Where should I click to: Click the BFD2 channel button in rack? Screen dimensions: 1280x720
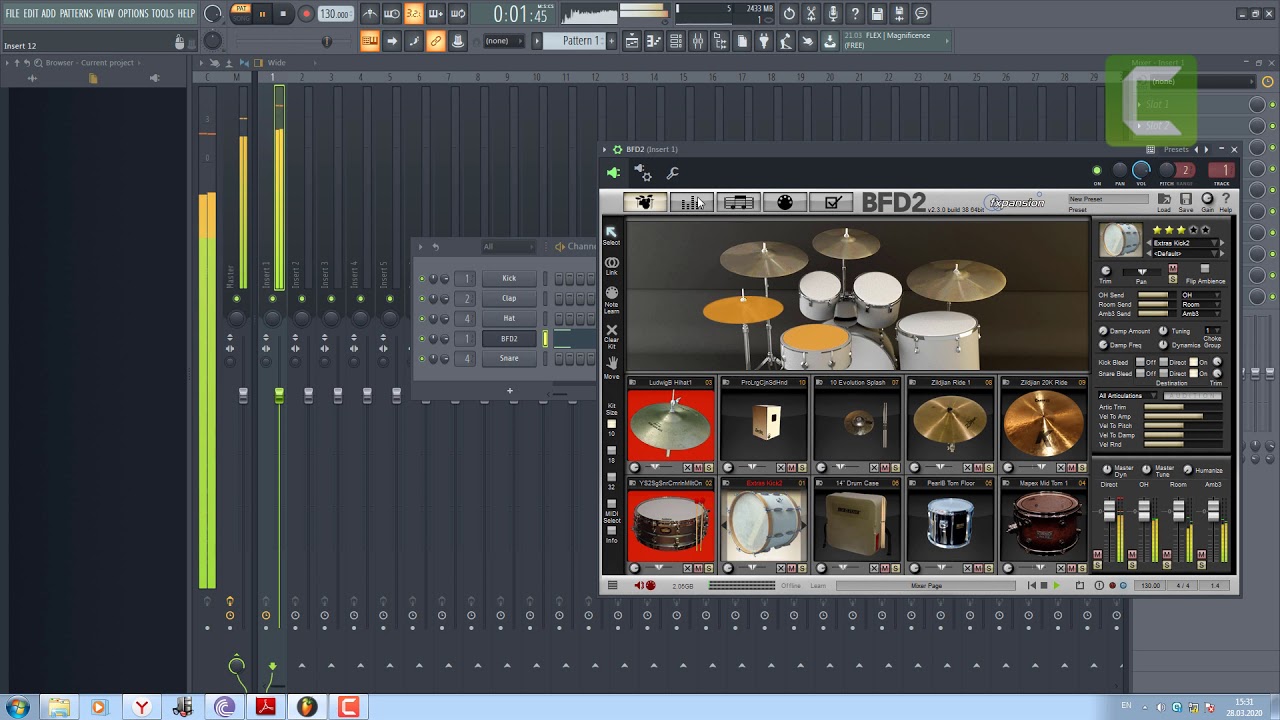click(509, 338)
